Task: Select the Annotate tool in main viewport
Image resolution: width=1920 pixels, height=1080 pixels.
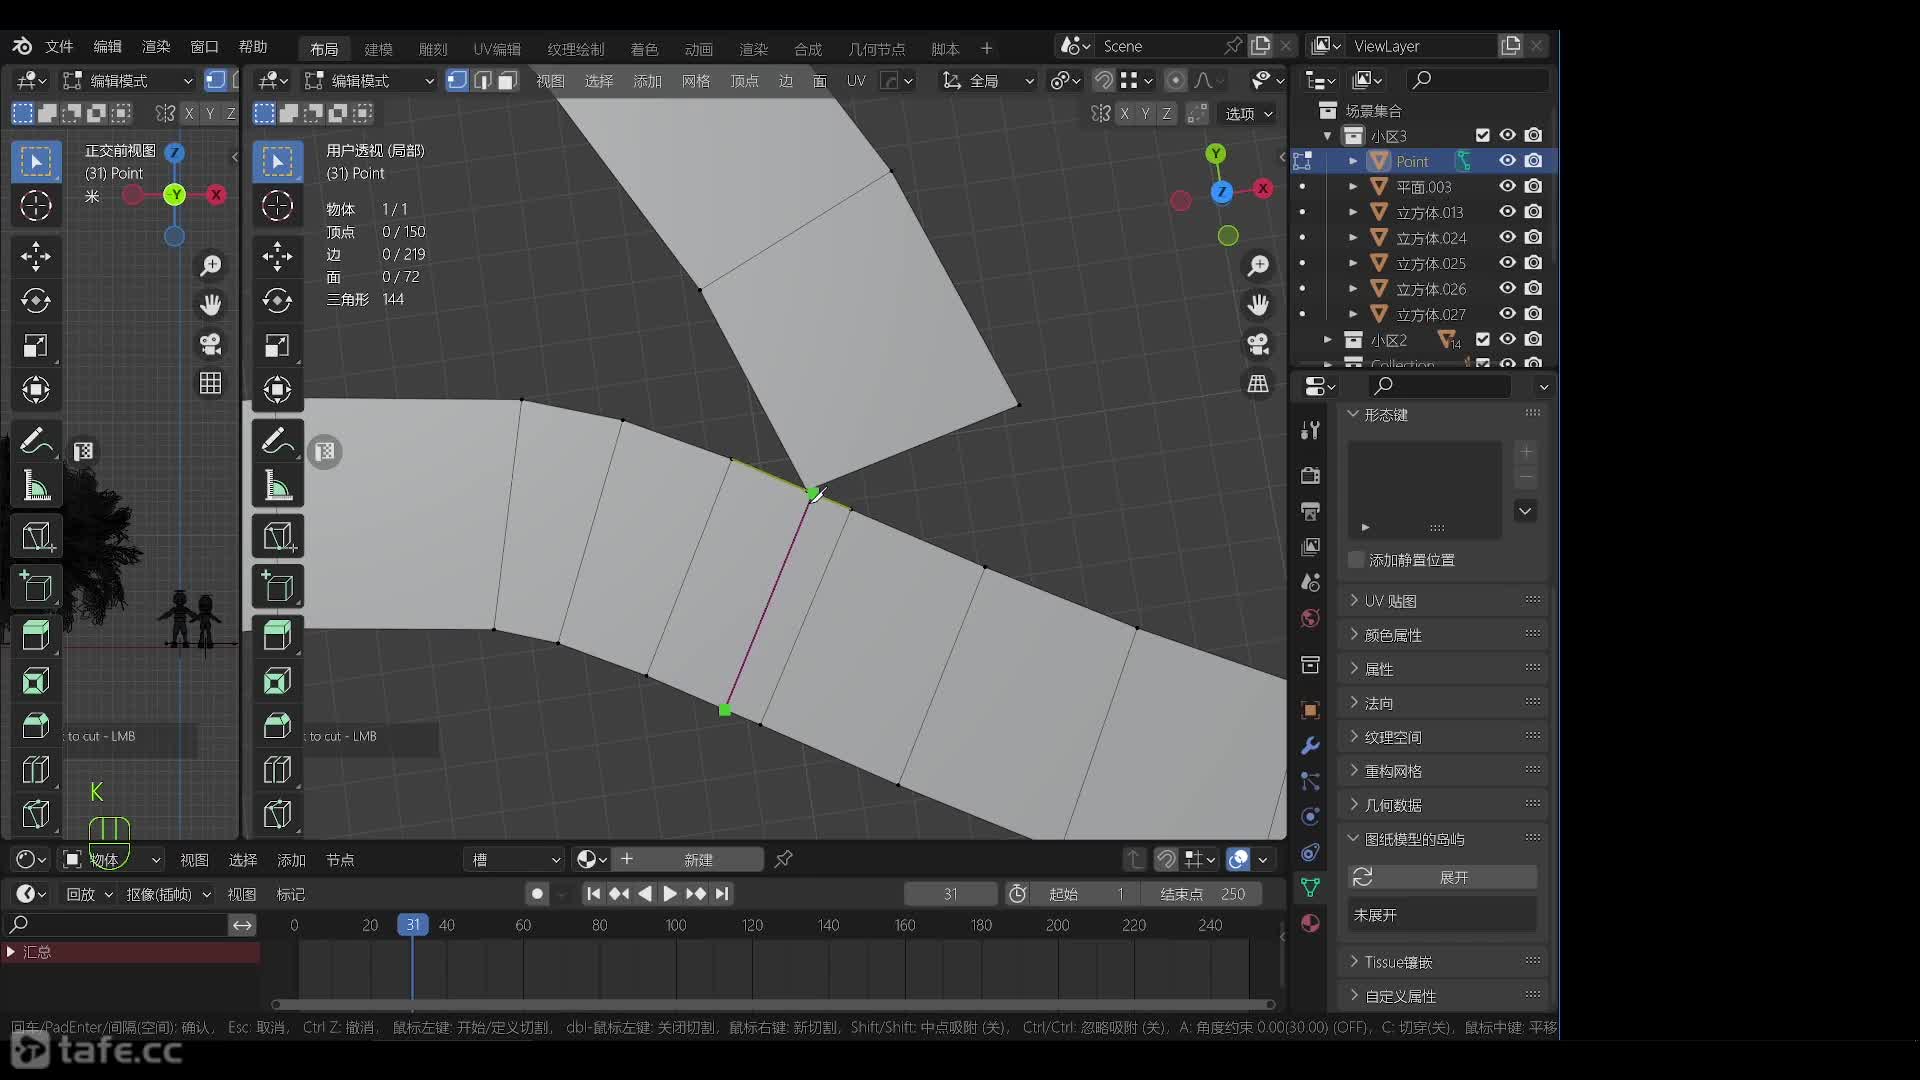Action: coord(277,441)
